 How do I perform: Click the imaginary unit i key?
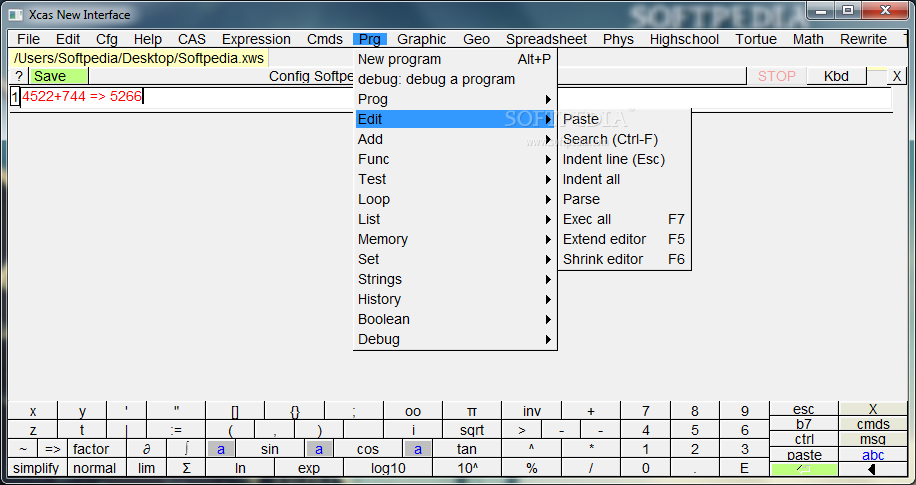[413, 430]
